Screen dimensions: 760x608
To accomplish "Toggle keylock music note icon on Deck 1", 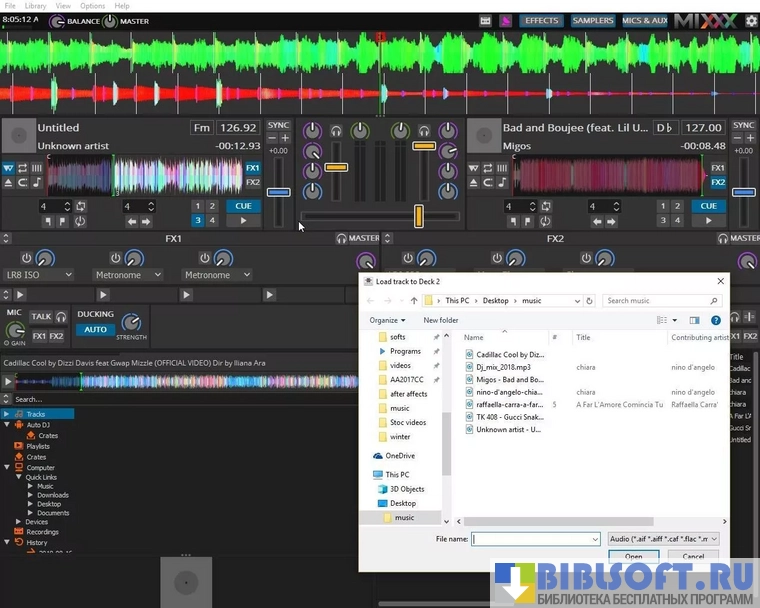I will [x=36, y=183].
